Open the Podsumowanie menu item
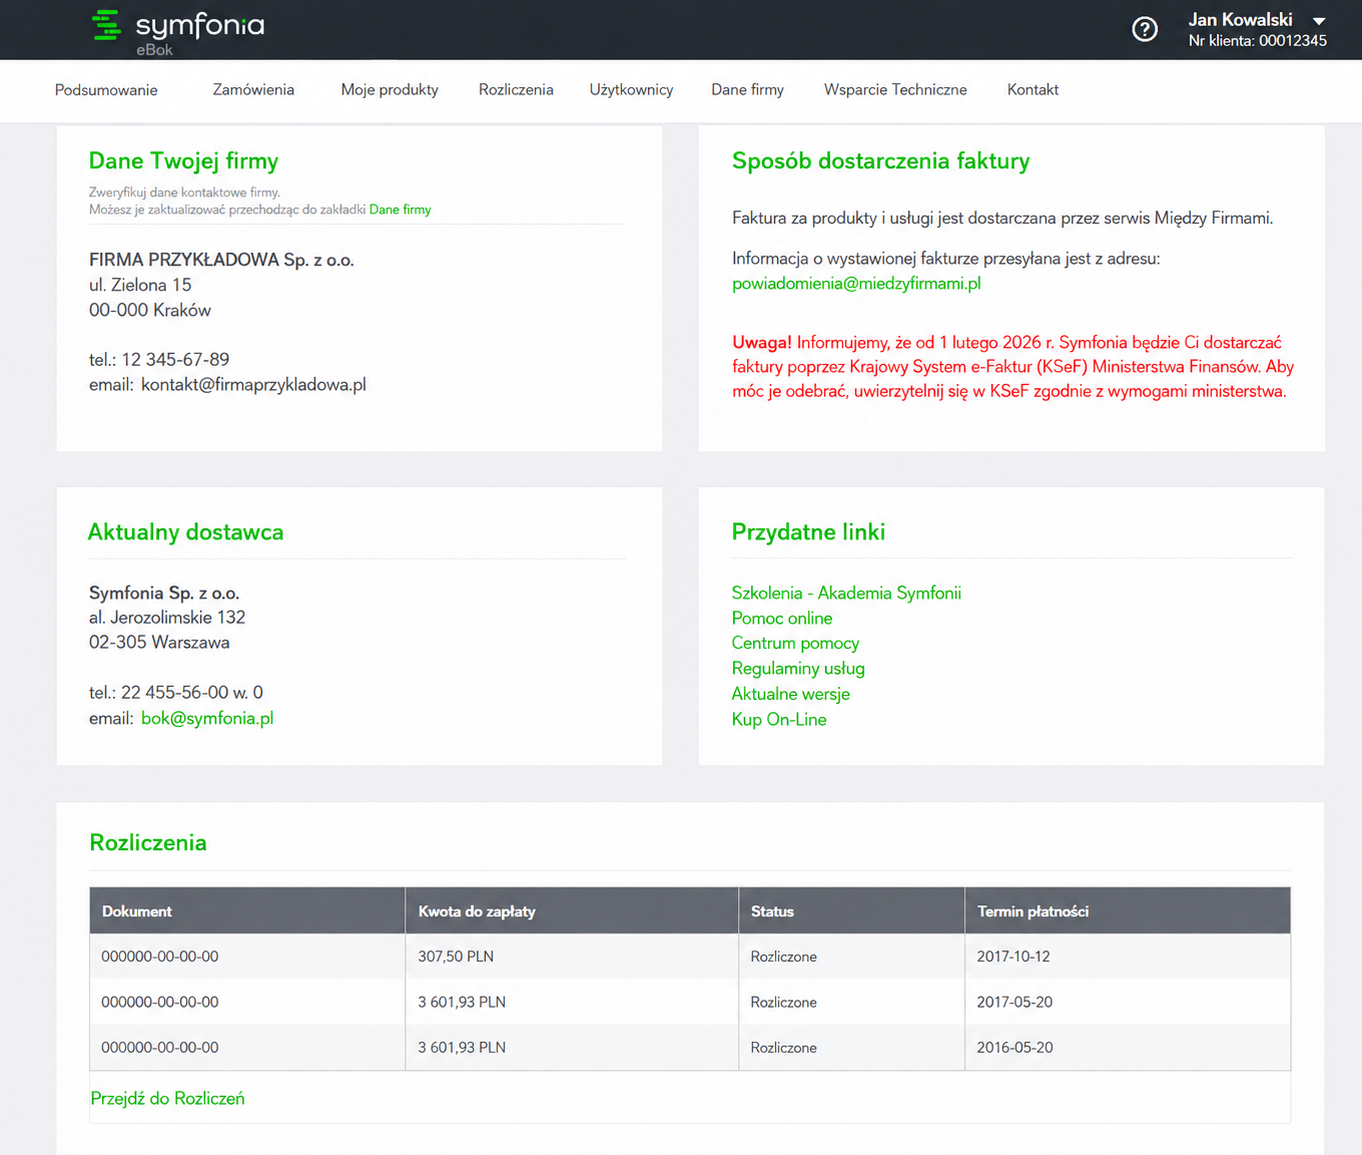 coord(106,90)
